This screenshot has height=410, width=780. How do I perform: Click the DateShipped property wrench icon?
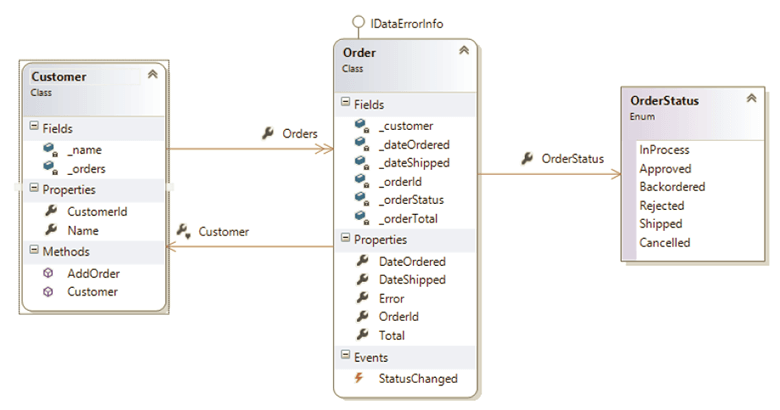[x=363, y=280]
